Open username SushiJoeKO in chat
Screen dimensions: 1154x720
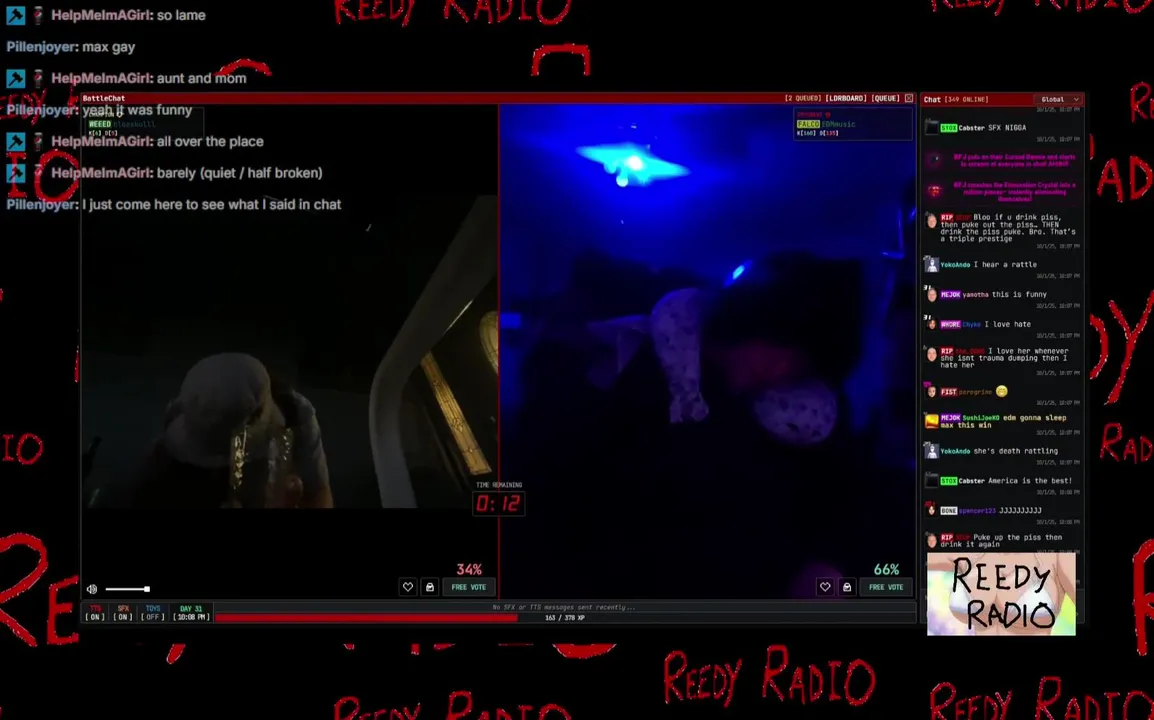coord(980,417)
